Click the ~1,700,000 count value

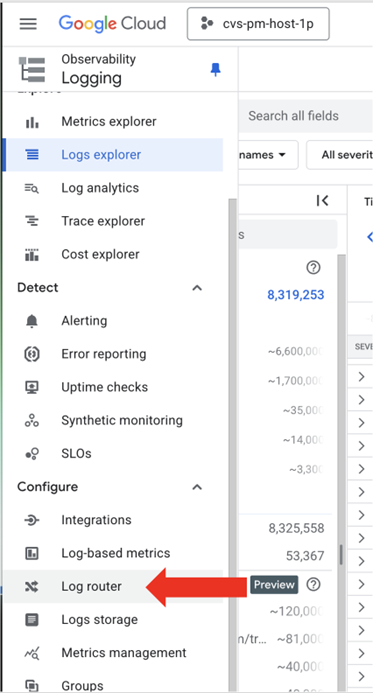[296, 381]
